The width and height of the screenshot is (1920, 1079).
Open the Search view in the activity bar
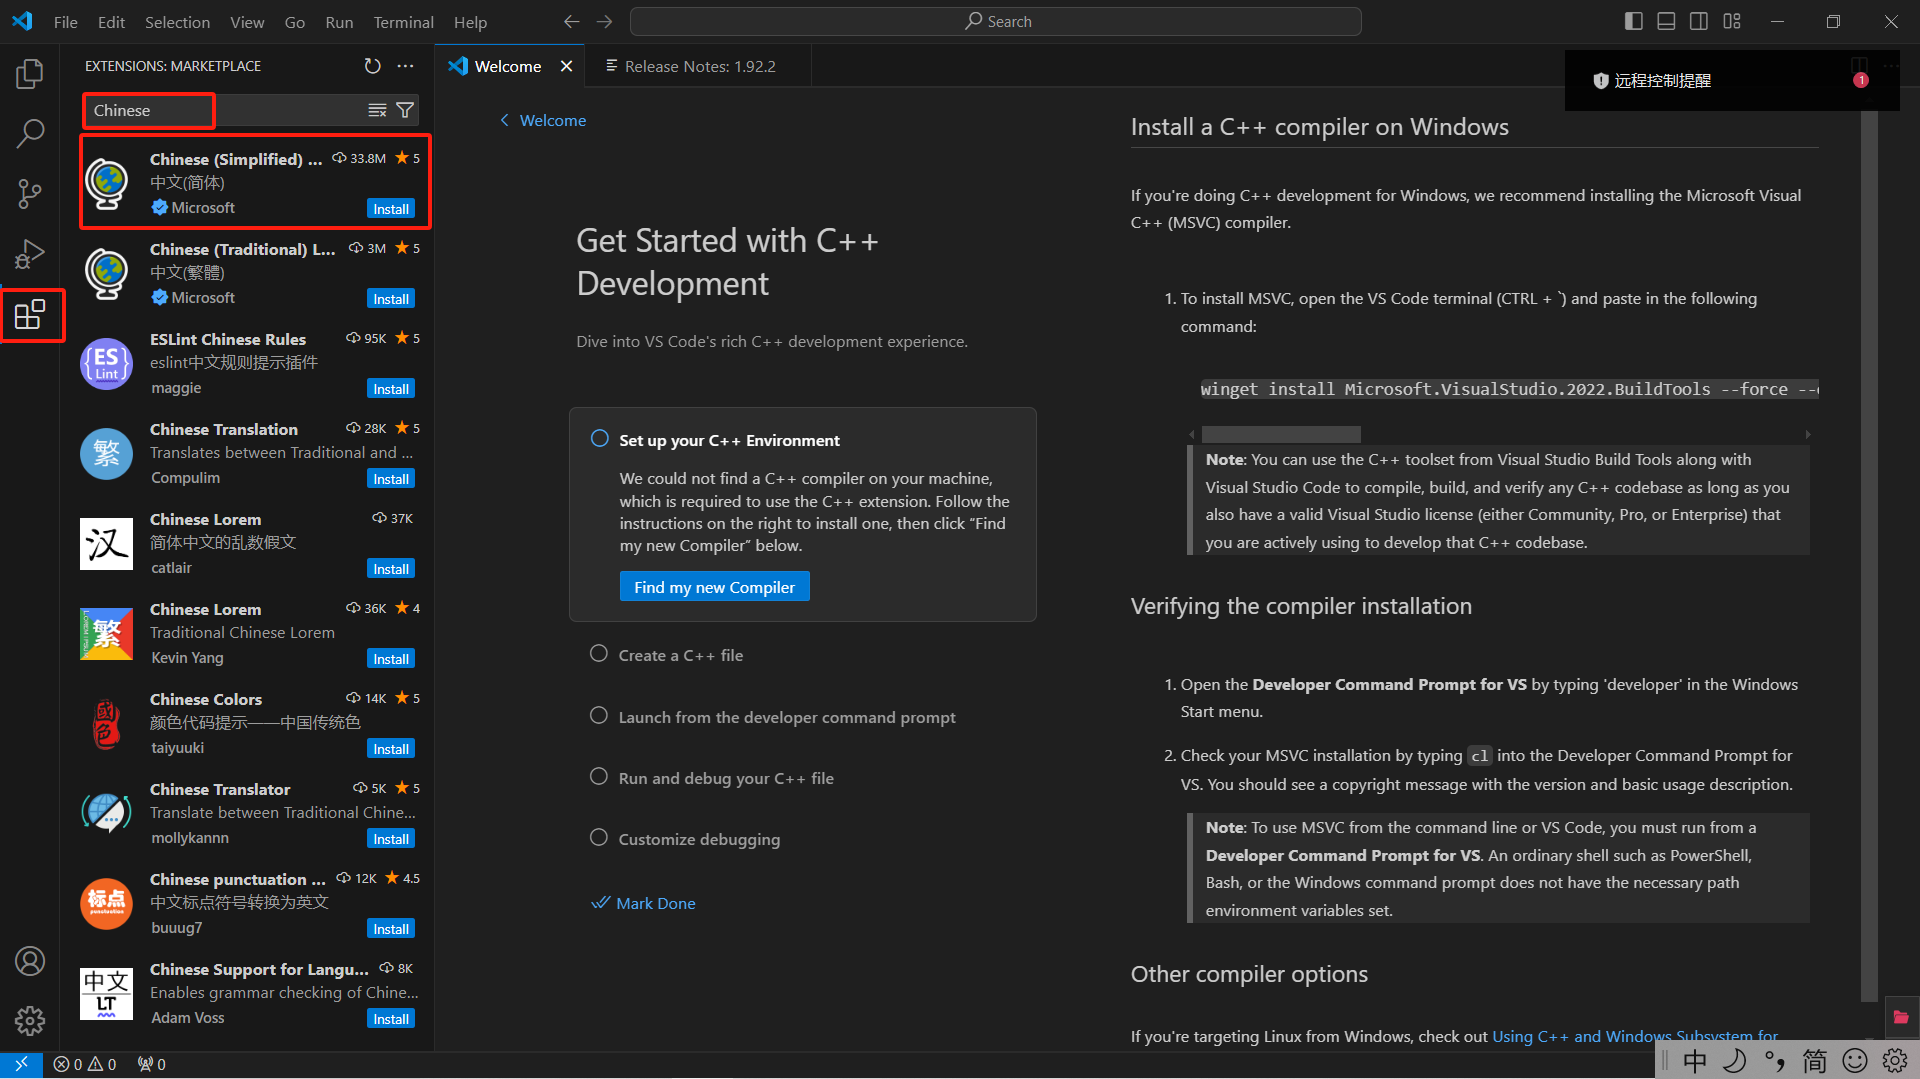(30, 133)
